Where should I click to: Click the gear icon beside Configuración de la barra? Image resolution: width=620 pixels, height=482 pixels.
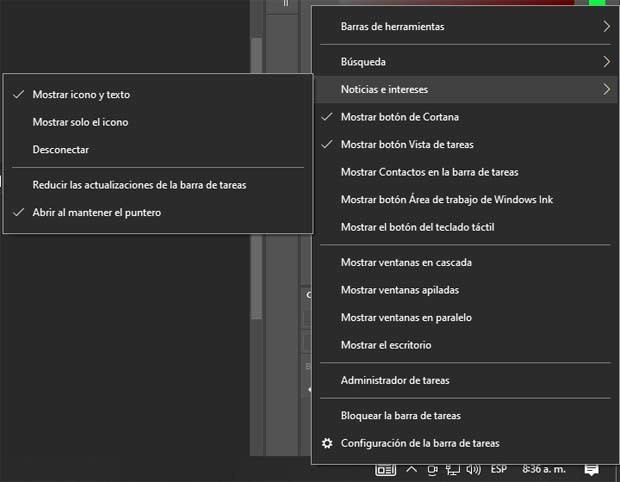(x=327, y=443)
